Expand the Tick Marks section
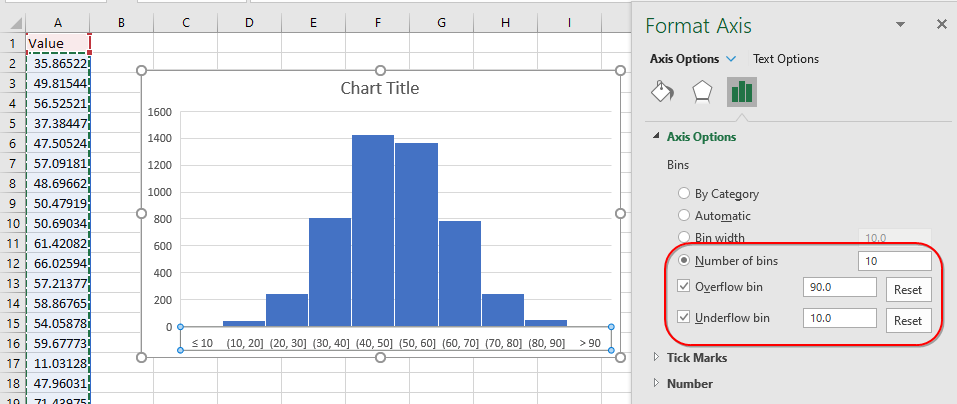The image size is (957, 404). click(657, 357)
